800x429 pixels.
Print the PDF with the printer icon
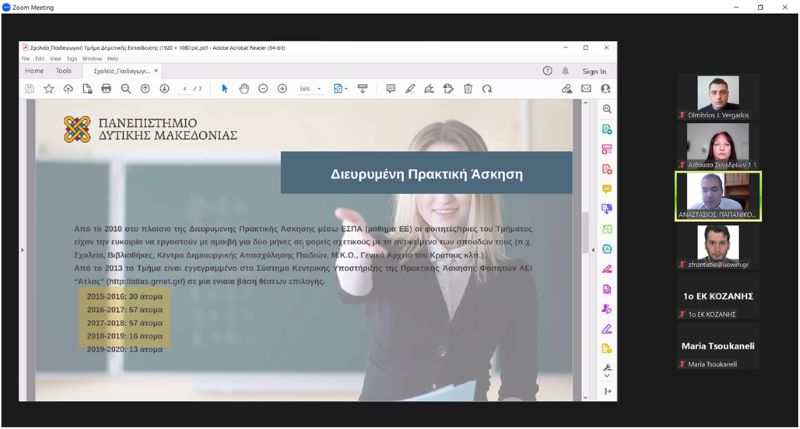[x=106, y=89]
